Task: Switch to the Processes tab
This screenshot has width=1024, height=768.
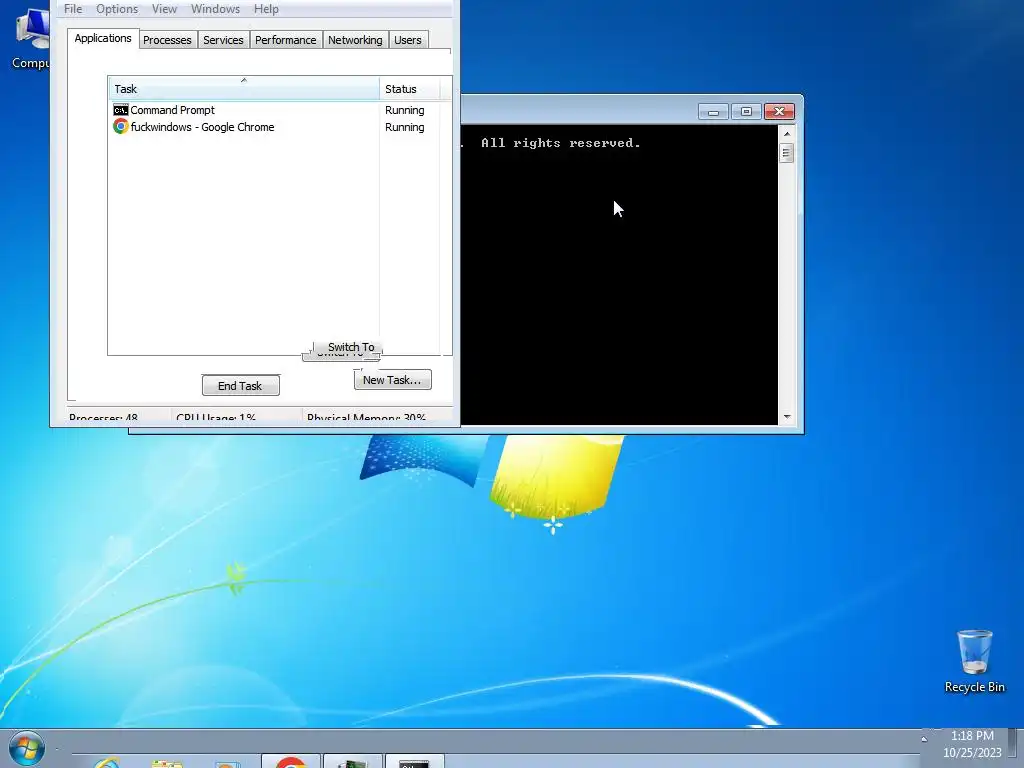Action: click(167, 40)
